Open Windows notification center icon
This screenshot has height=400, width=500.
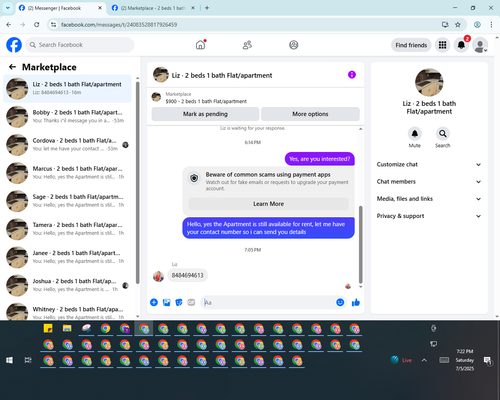[488, 360]
